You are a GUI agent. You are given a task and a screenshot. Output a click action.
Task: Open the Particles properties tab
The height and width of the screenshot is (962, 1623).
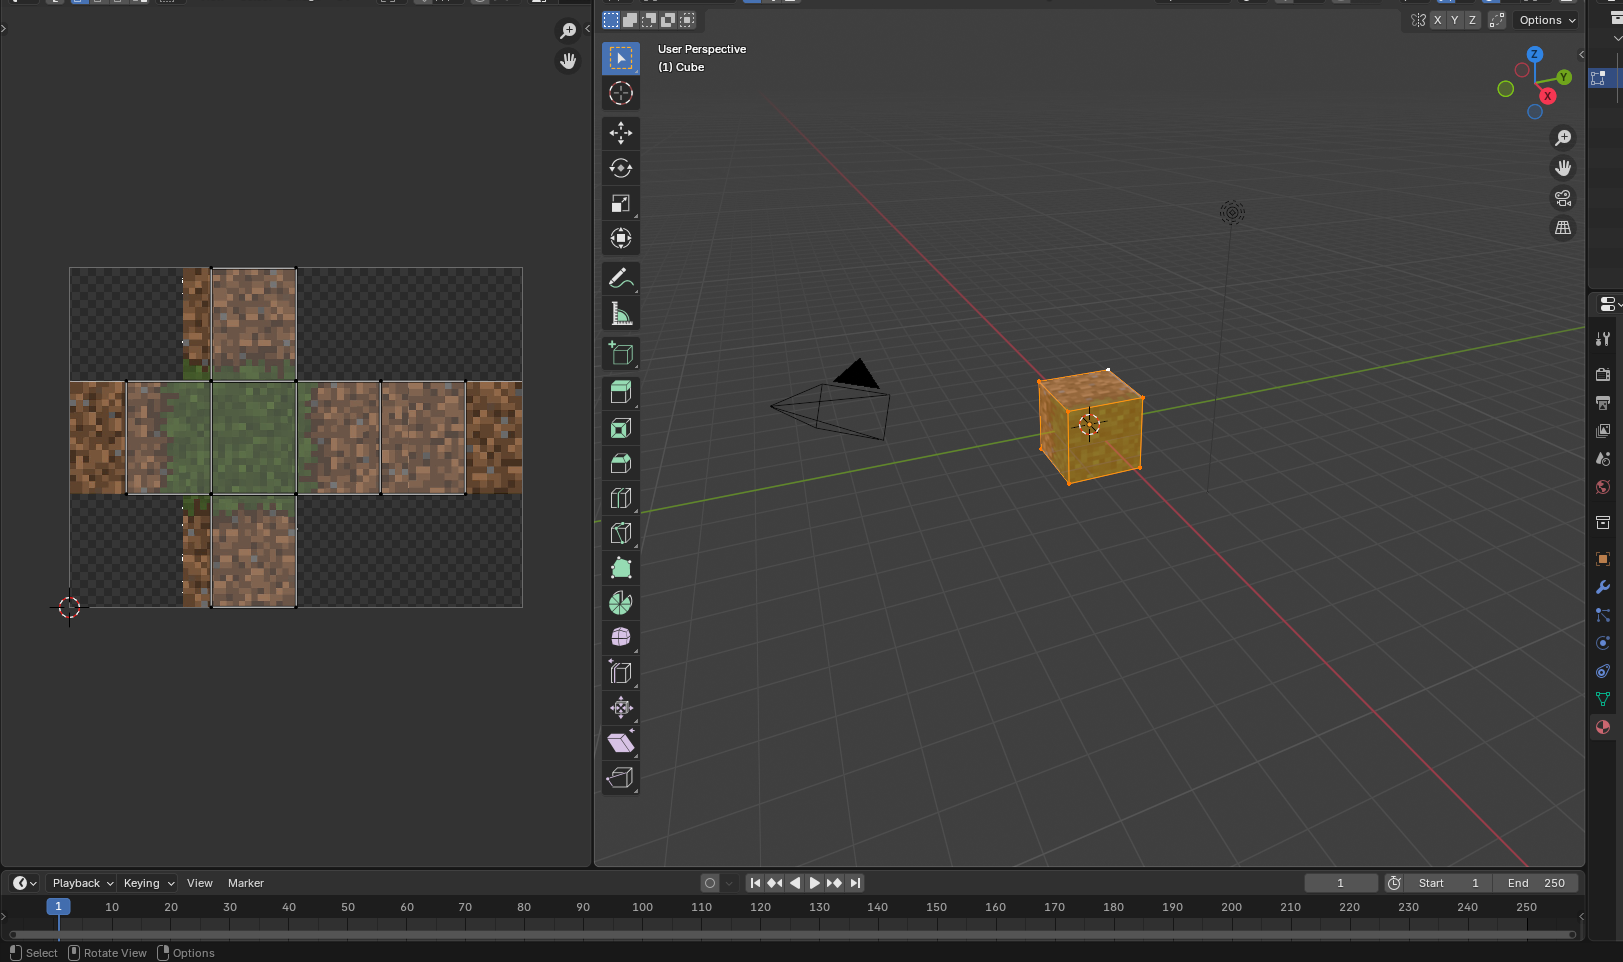click(x=1603, y=615)
